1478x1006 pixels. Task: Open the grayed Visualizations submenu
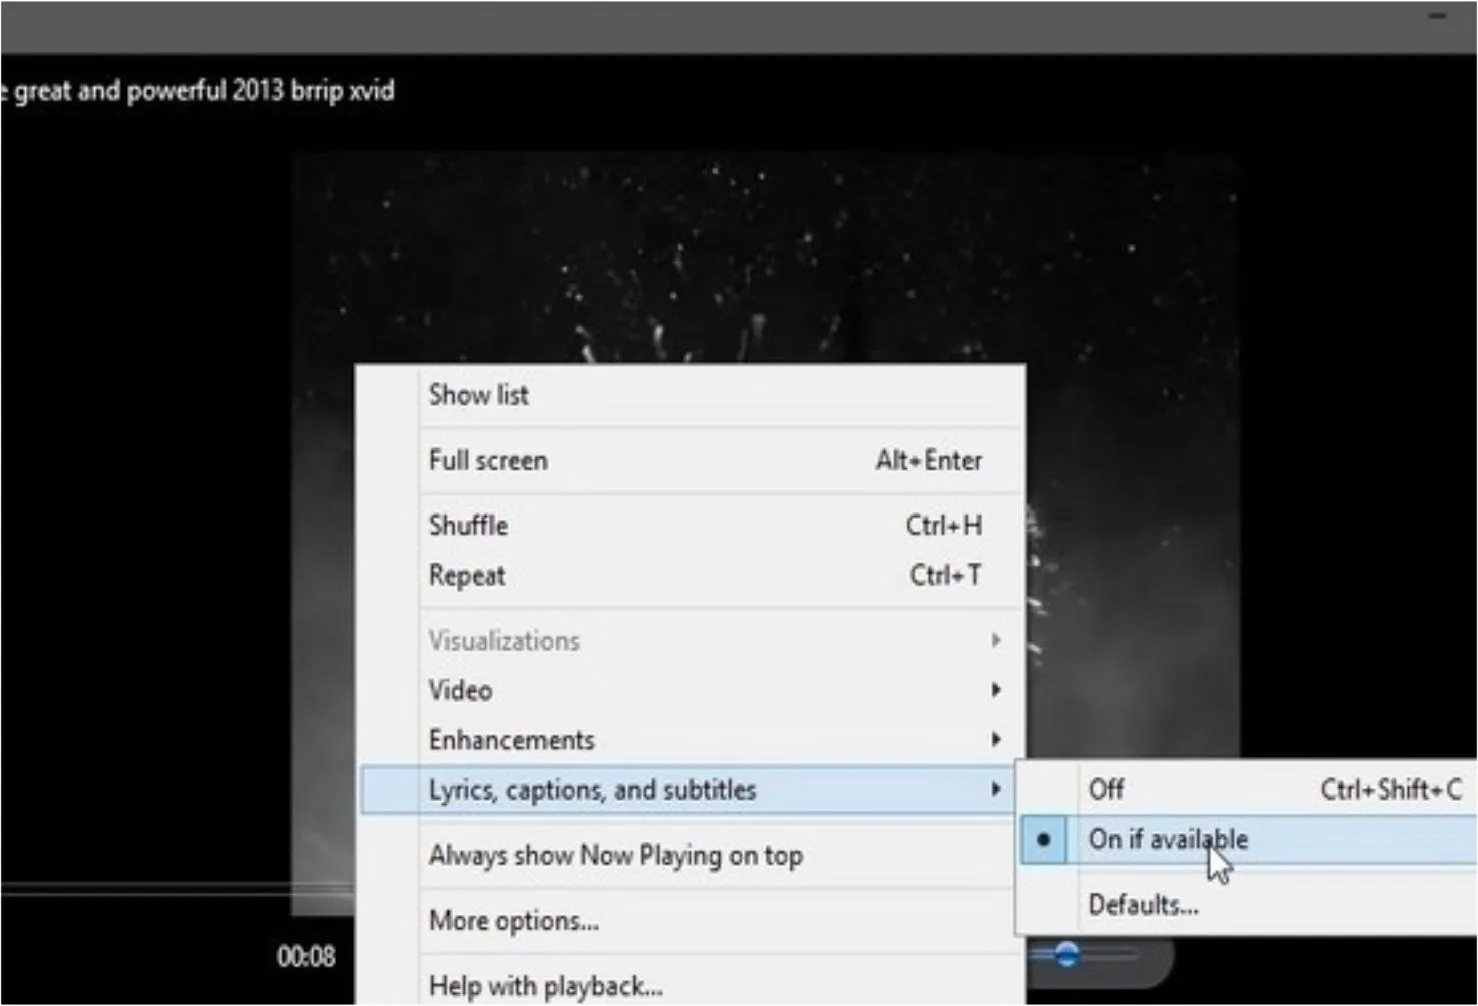pyautogui.click(x=995, y=640)
